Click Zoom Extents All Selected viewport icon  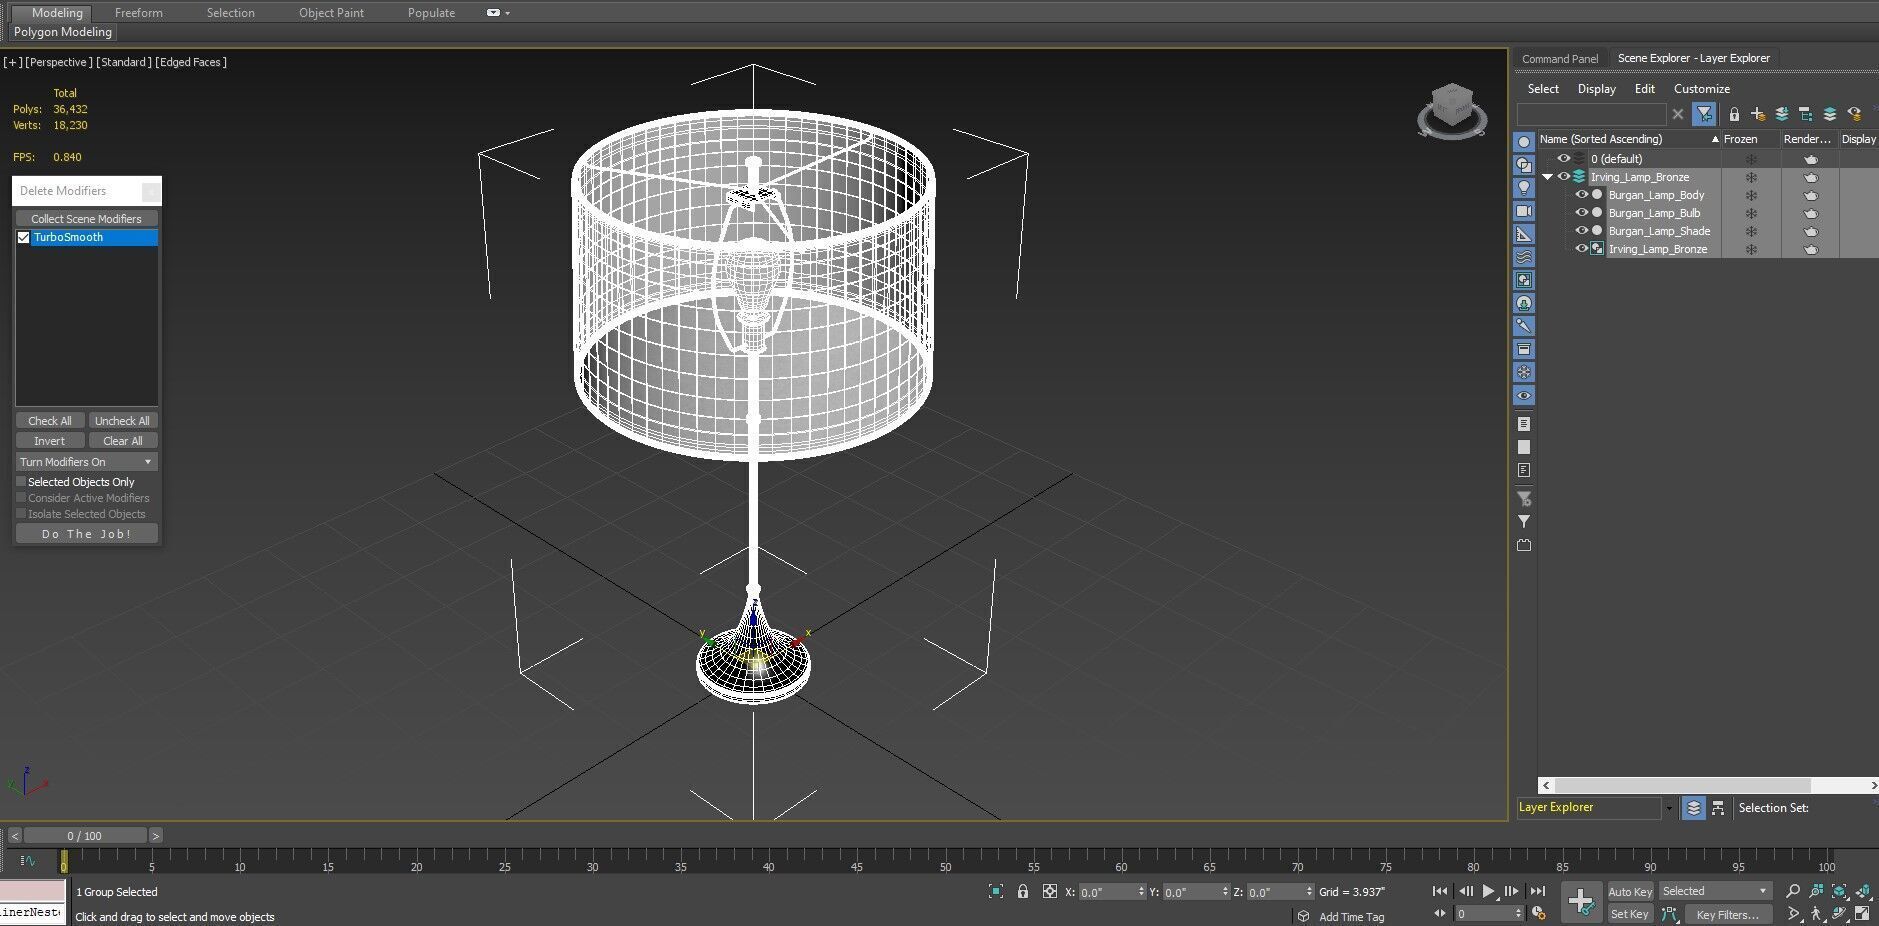coord(1863,891)
